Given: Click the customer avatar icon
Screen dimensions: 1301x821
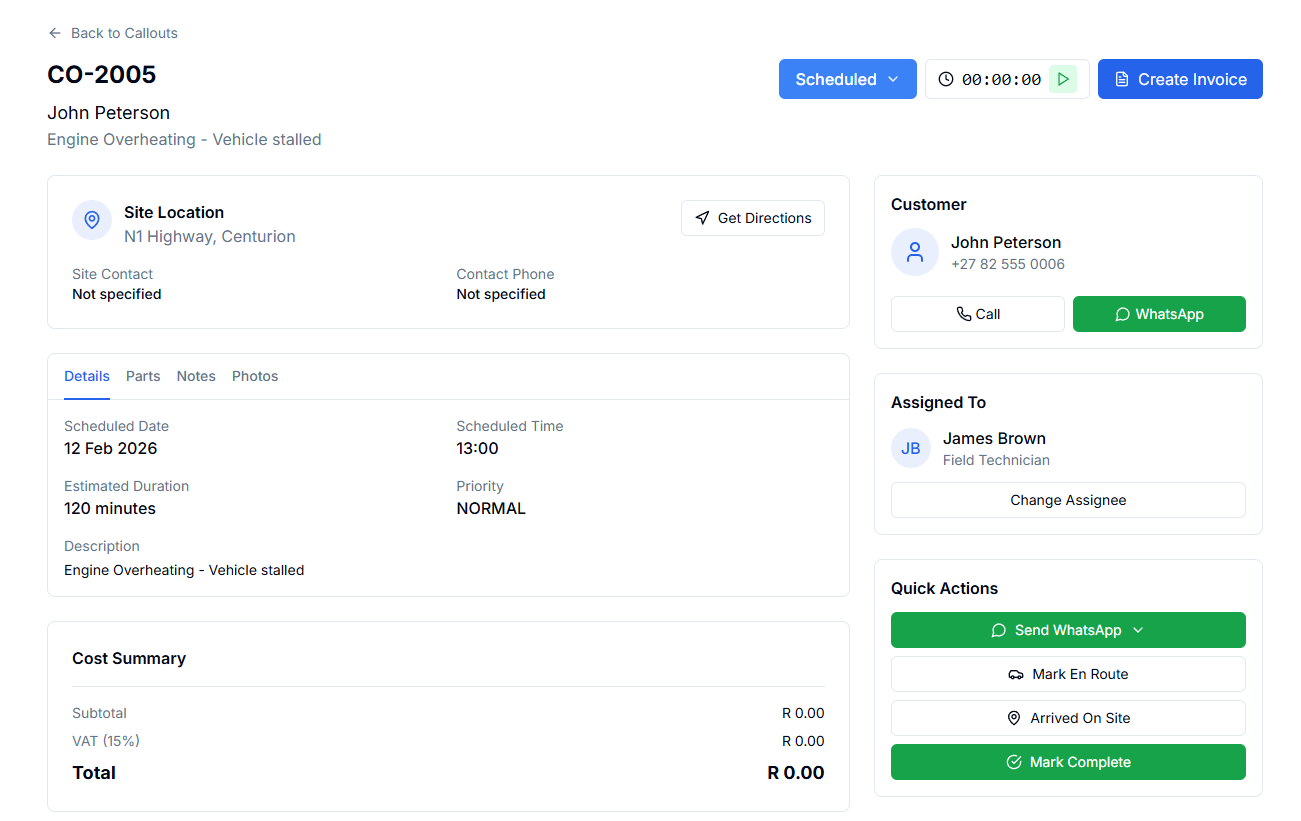Looking at the screenshot, I should (x=914, y=252).
